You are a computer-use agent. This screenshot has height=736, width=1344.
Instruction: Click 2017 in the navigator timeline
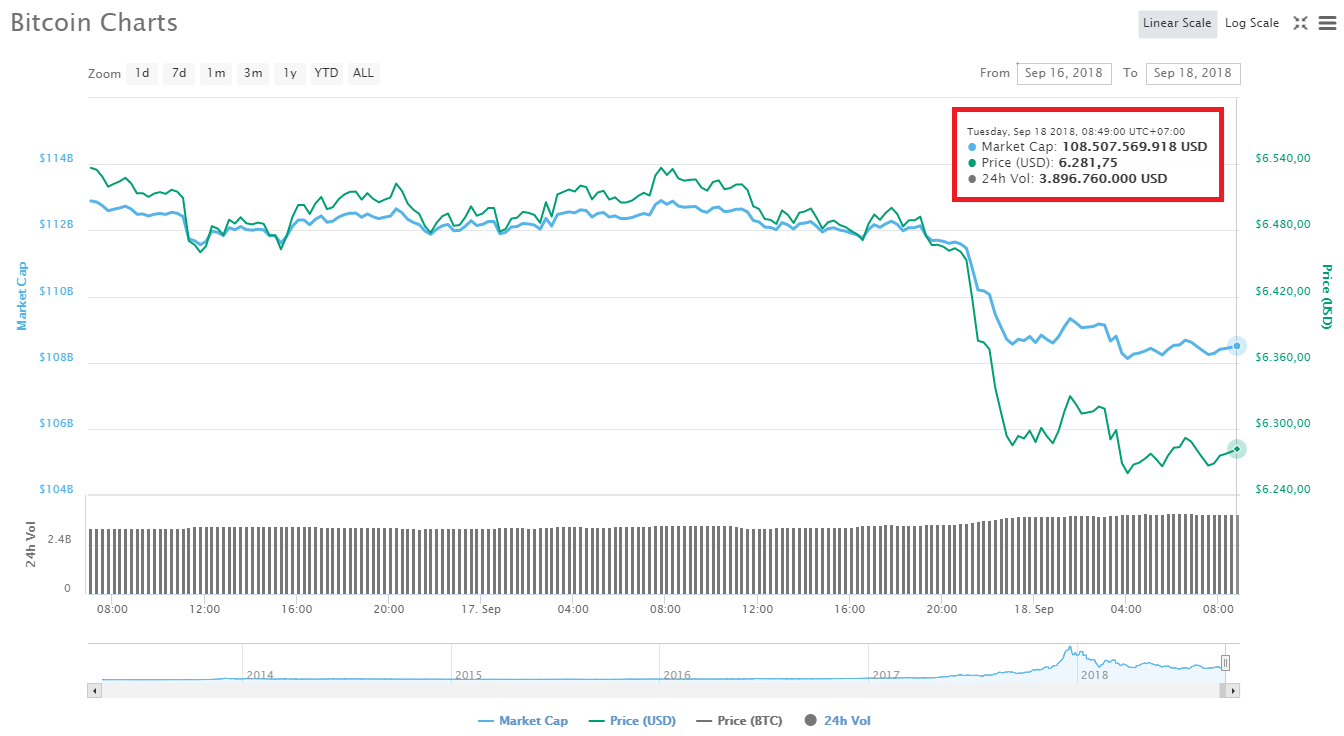pyautogui.click(x=886, y=675)
